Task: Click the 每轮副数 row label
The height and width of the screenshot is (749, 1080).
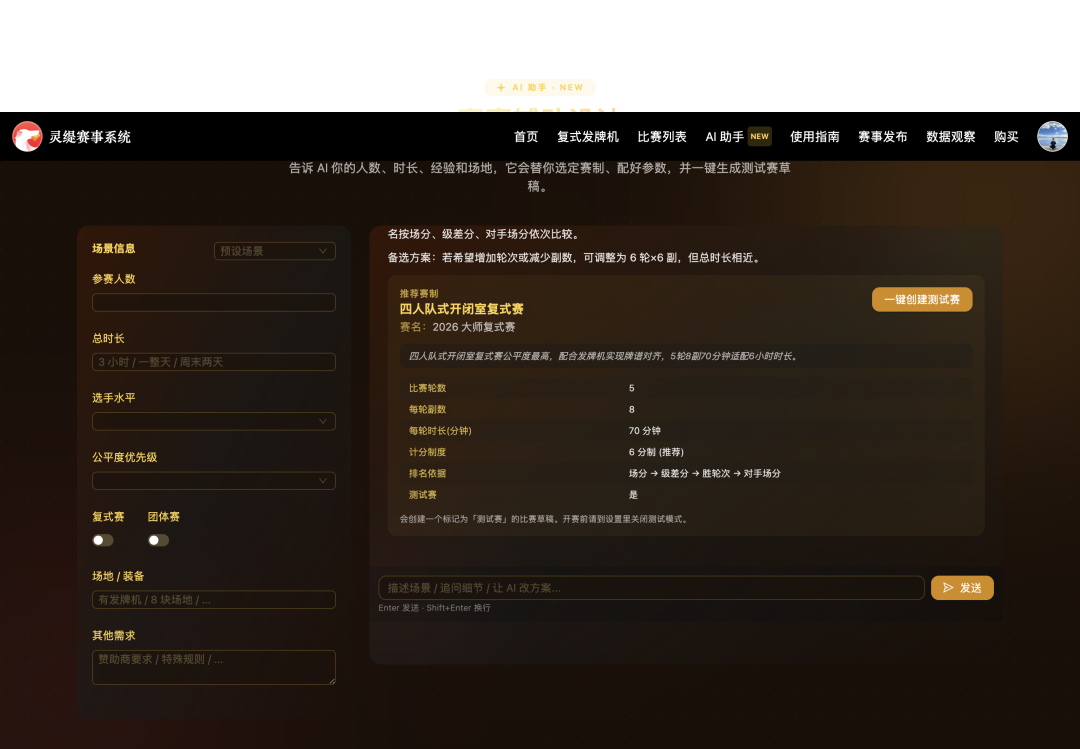Action: [427, 409]
